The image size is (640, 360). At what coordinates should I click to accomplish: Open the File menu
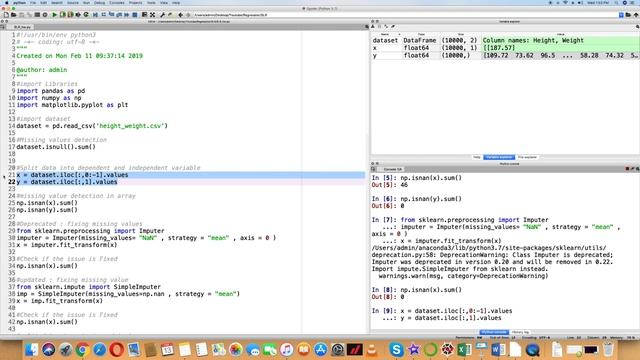(x=33, y=3)
